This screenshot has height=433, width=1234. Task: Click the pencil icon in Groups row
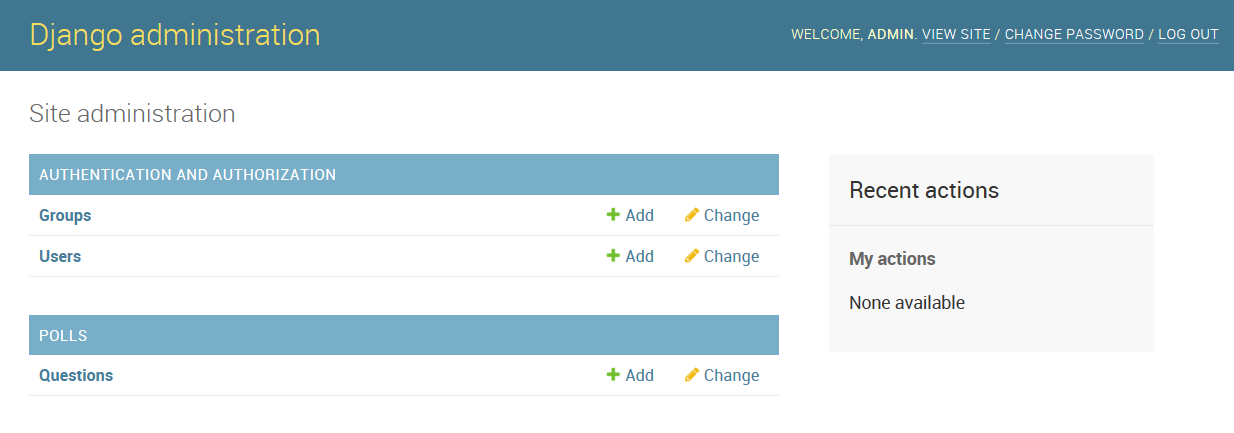(692, 215)
